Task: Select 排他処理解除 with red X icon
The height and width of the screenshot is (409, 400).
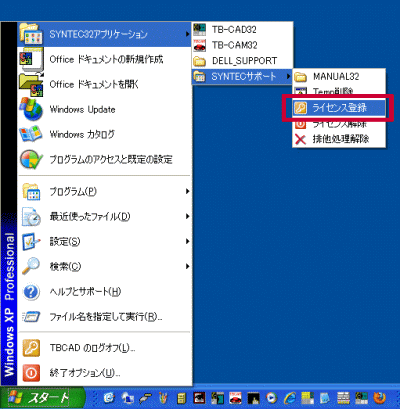Action: [x=339, y=139]
